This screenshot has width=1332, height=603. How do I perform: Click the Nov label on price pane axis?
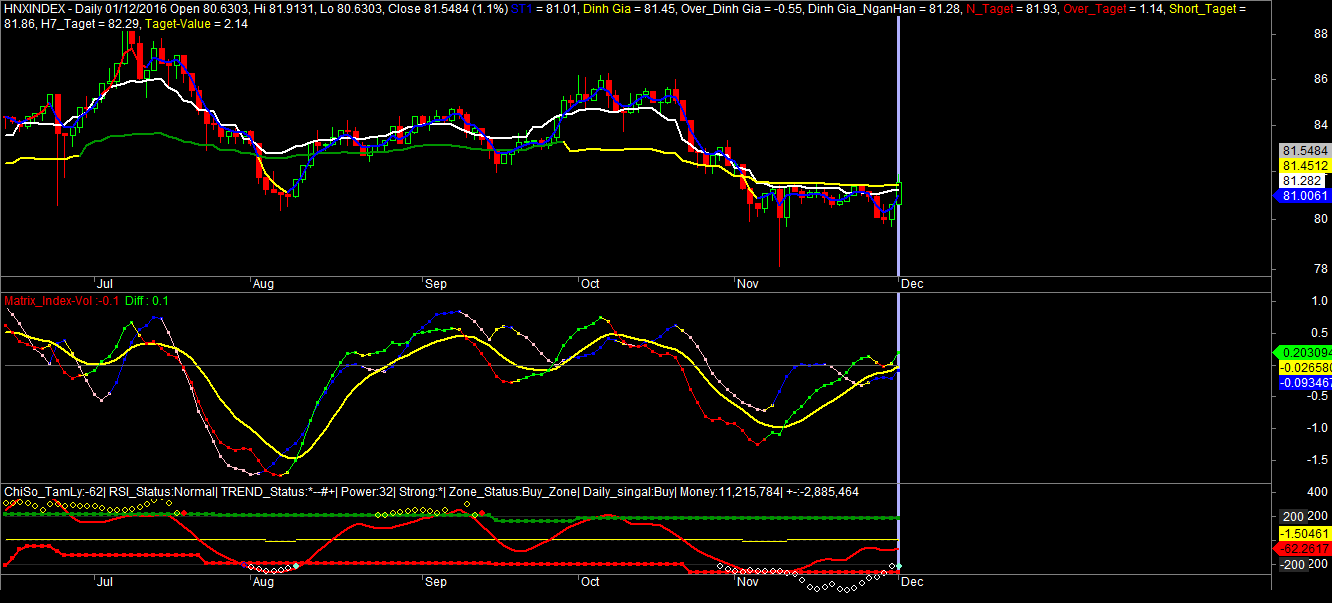pyautogui.click(x=748, y=284)
